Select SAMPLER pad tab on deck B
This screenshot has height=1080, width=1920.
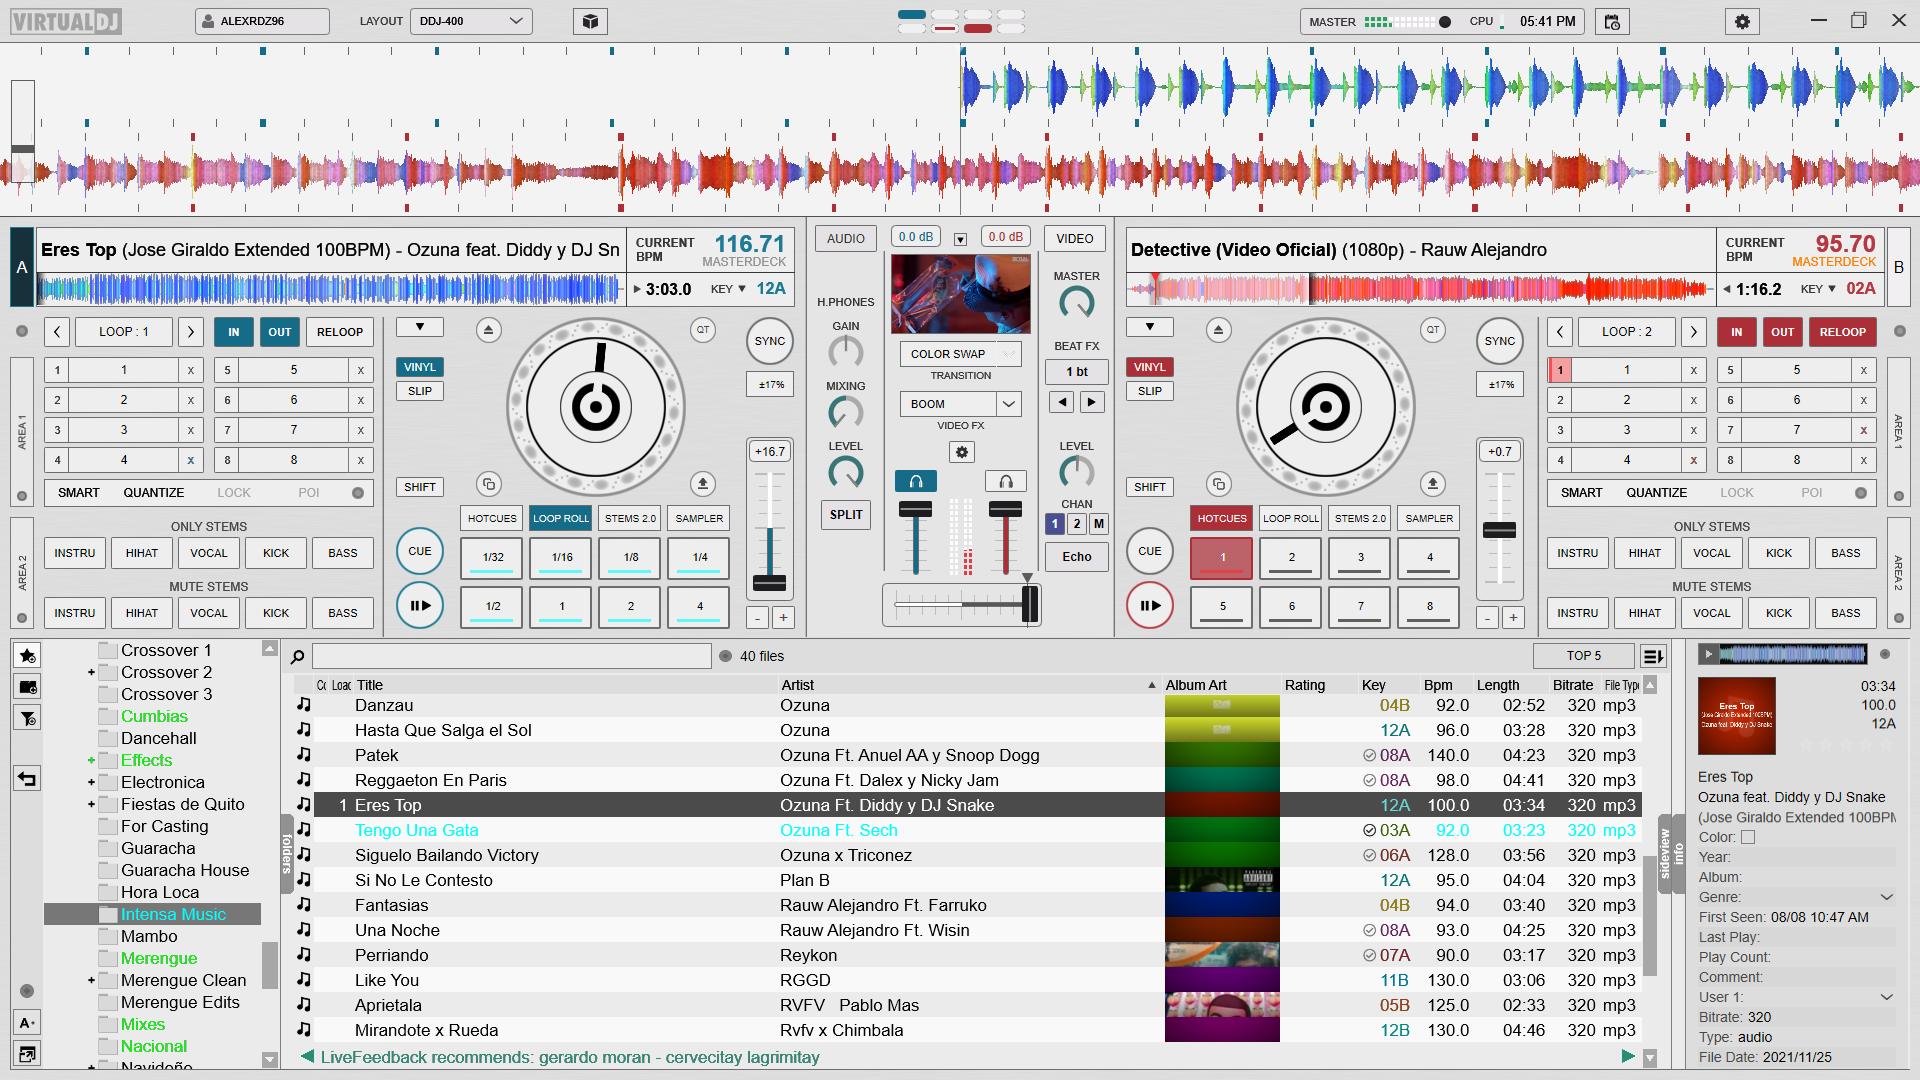pos(1428,518)
